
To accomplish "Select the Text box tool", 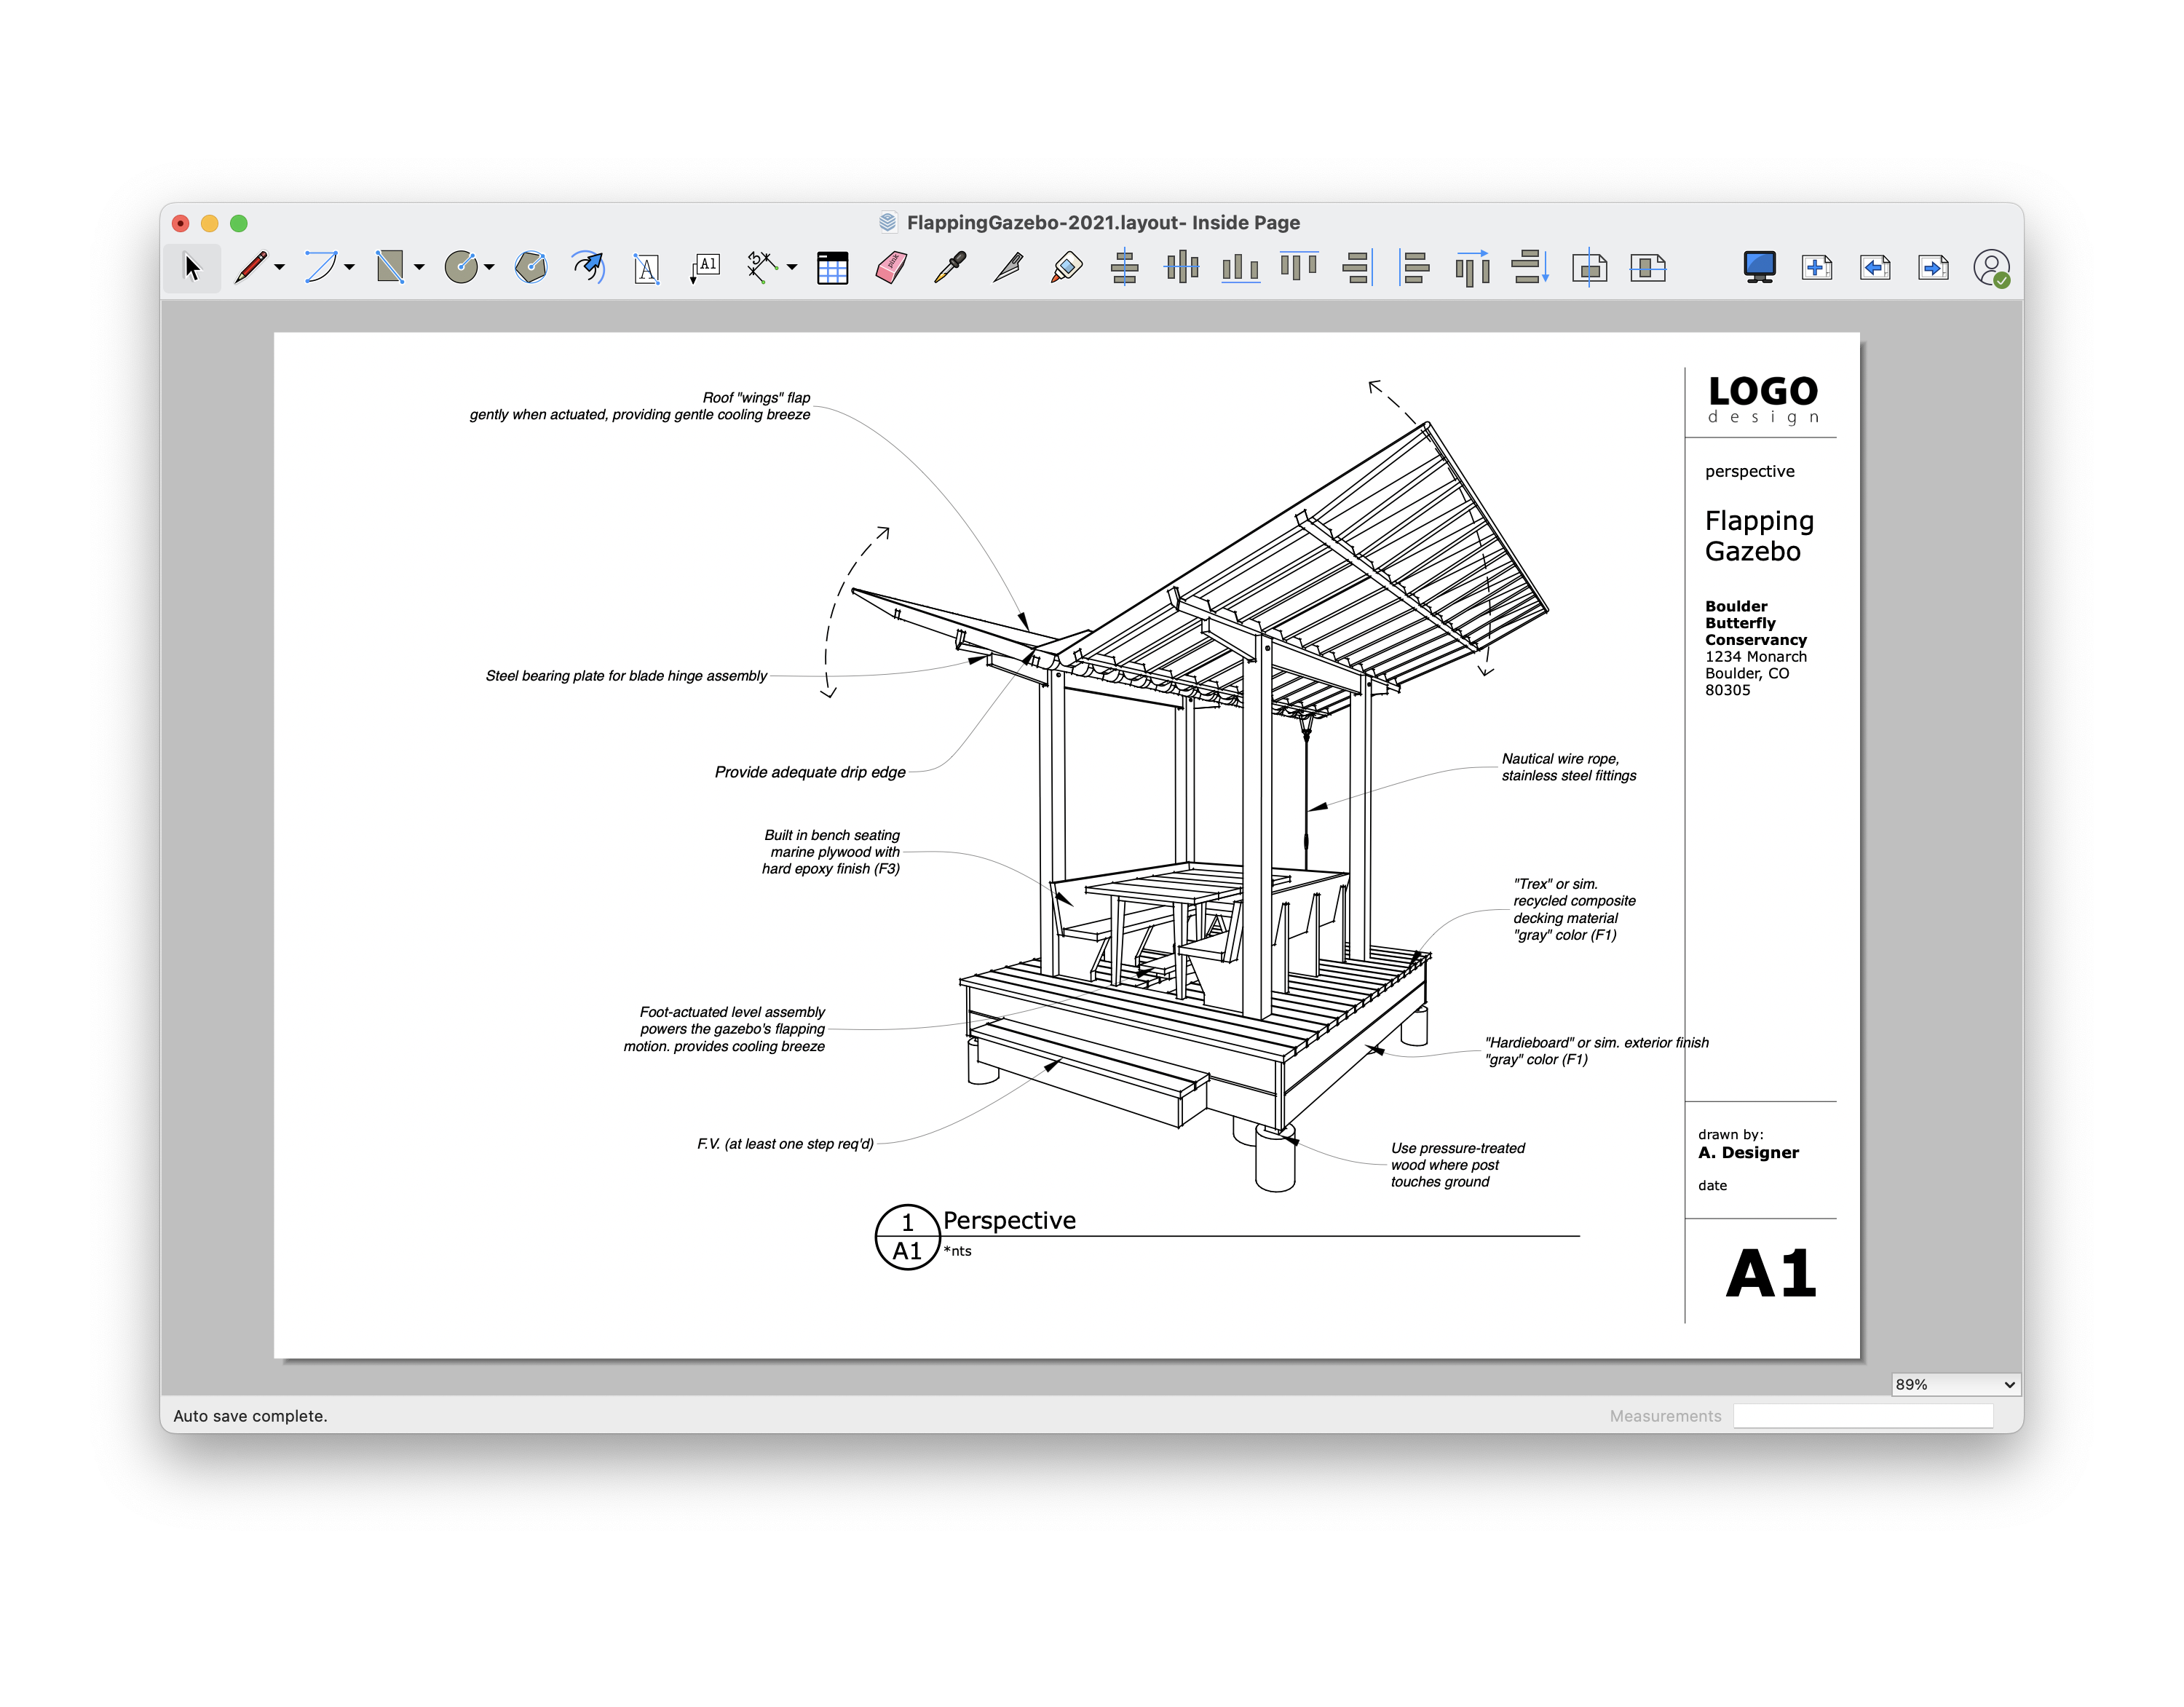I will coord(647,268).
